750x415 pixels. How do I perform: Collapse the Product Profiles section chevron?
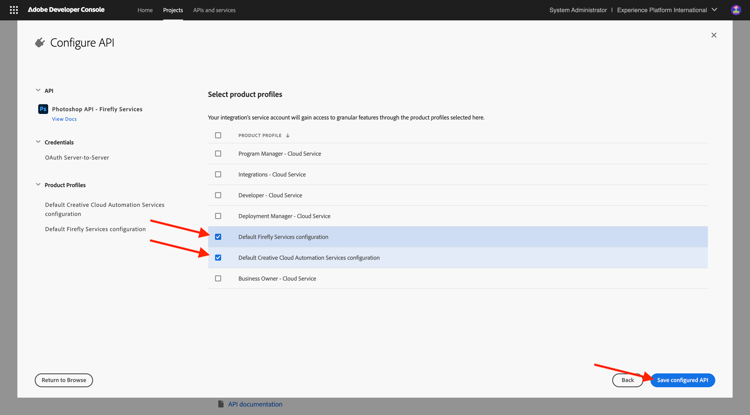[38, 185]
